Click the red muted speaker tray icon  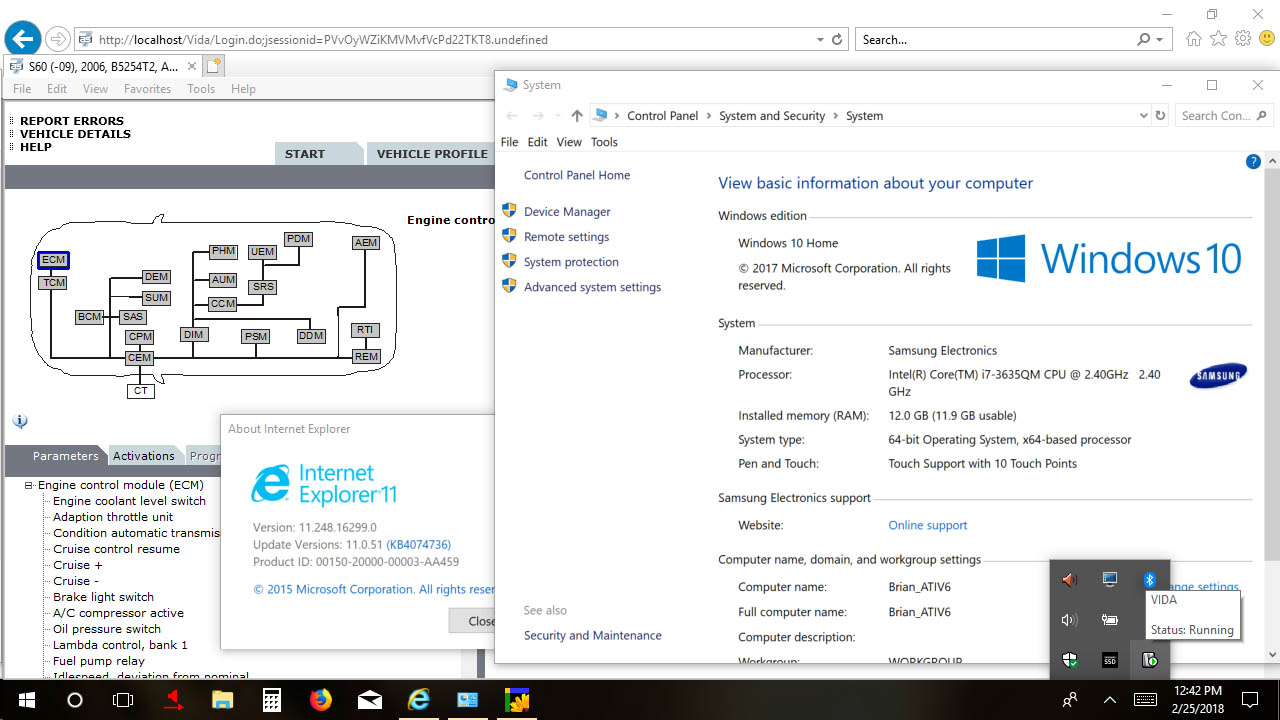1069,580
